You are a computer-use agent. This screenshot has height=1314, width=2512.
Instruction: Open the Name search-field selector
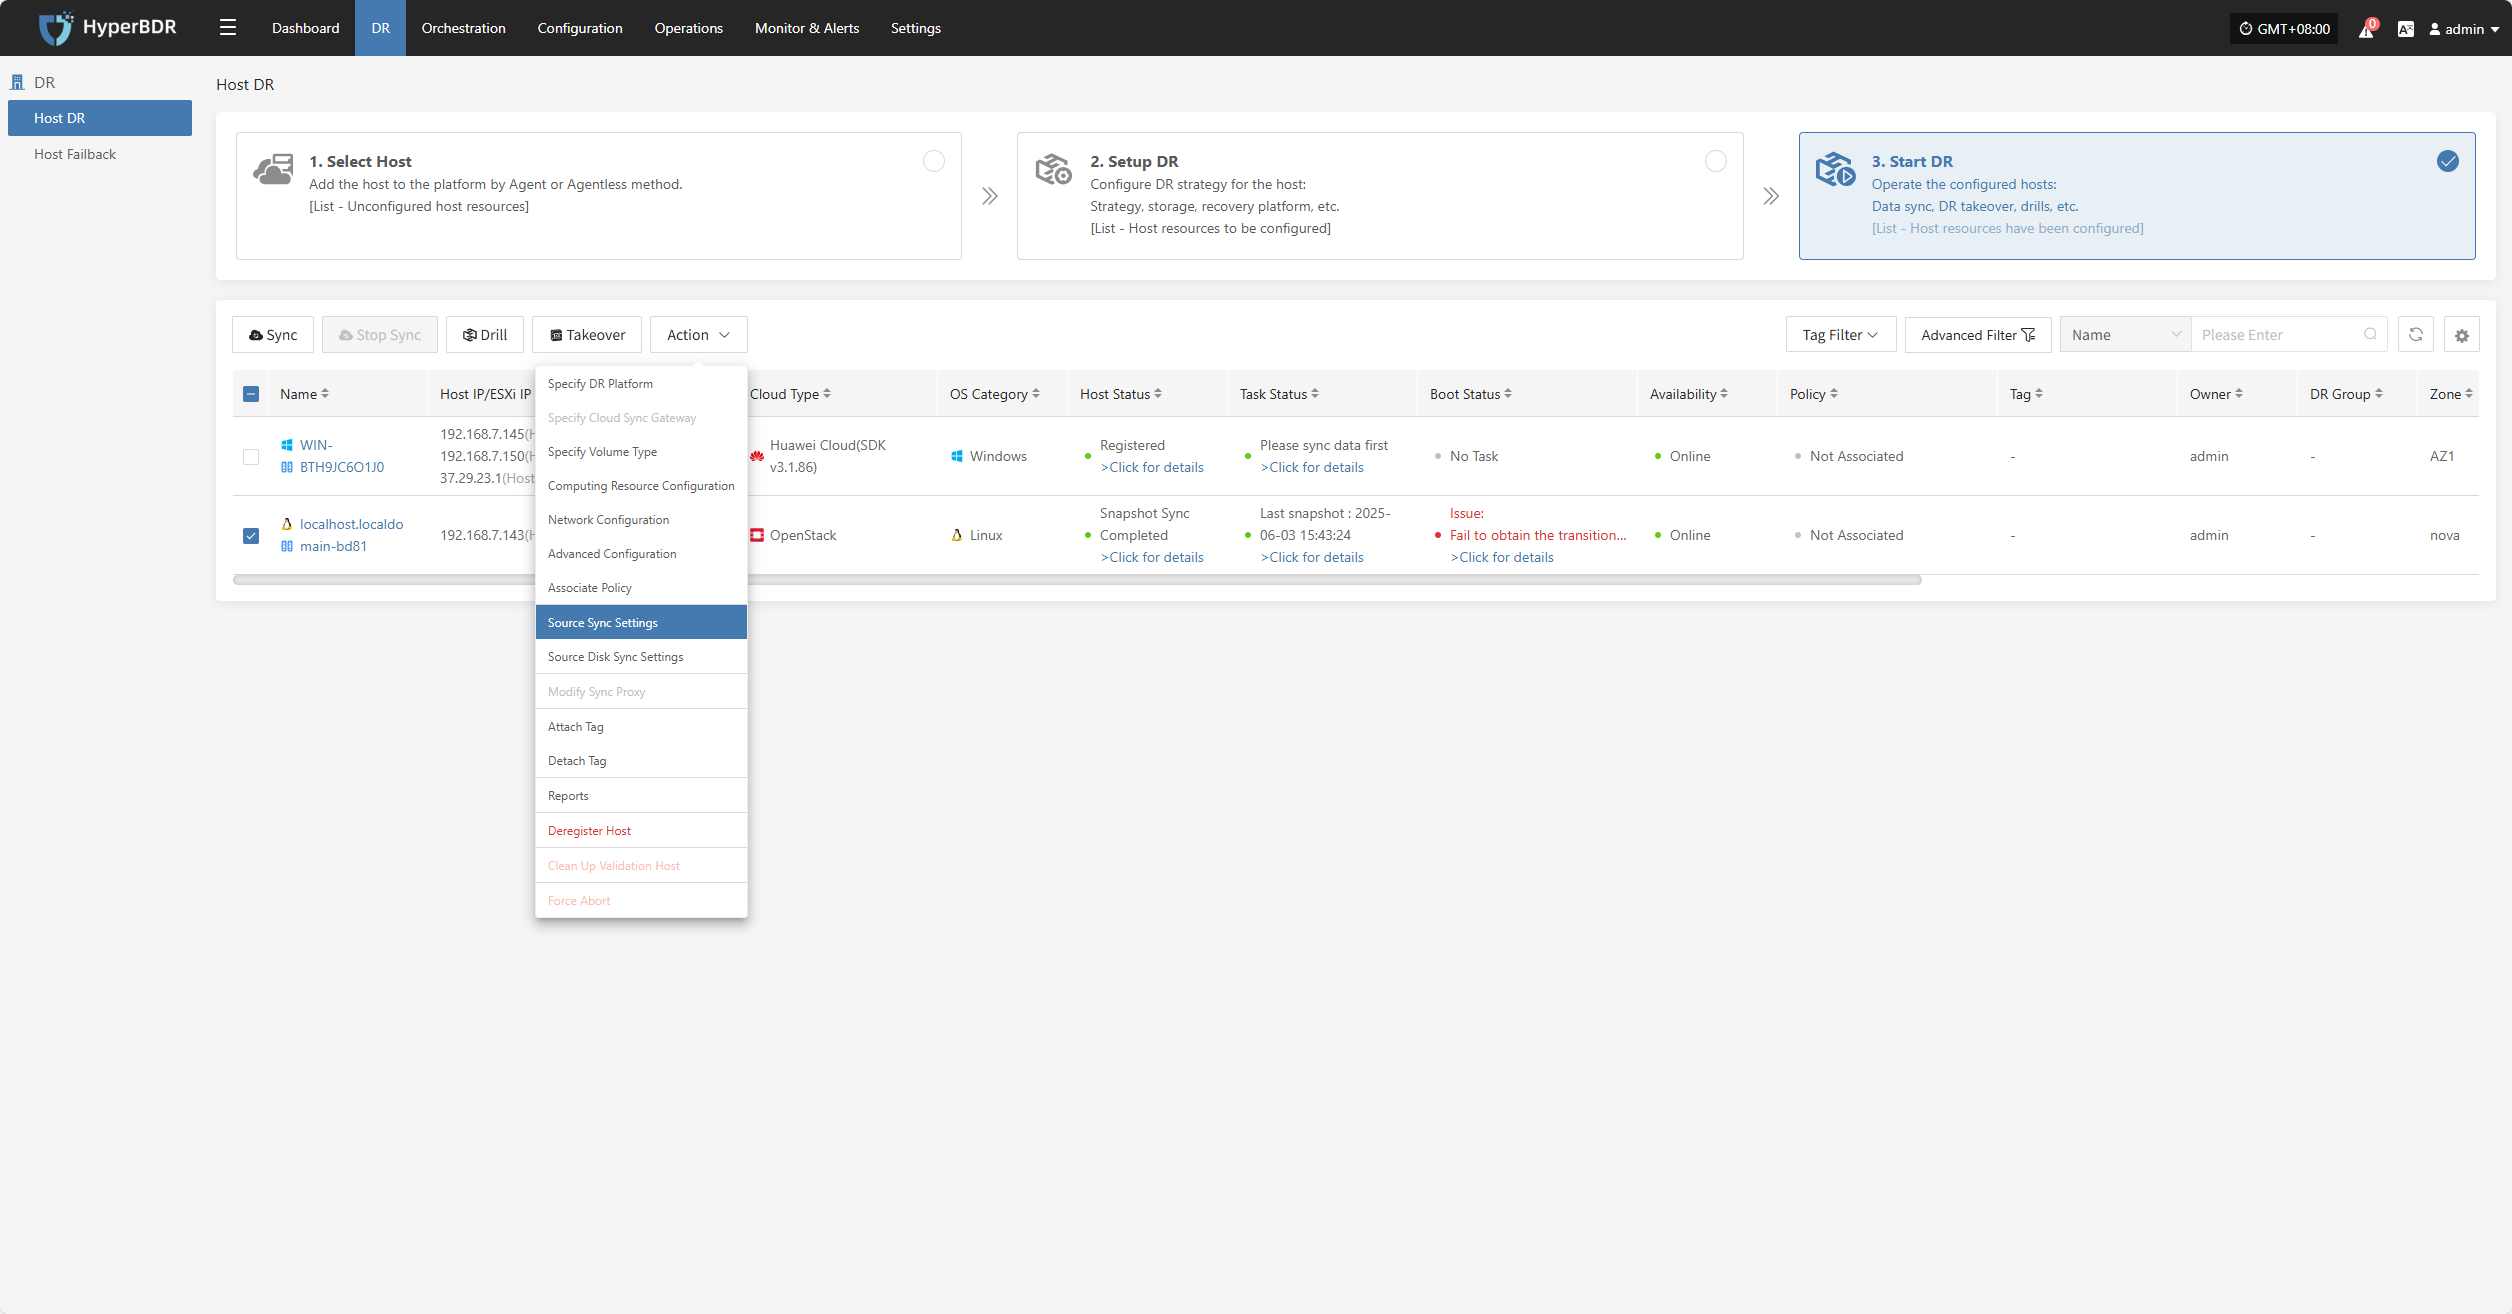pyautogui.click(x=2126, y=335)
